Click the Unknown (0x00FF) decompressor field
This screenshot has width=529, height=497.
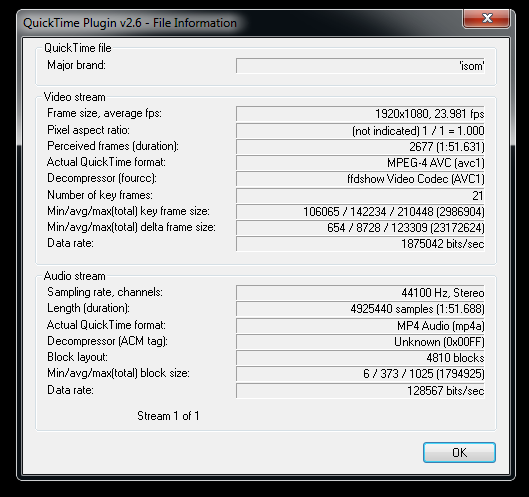pos(360,342)
